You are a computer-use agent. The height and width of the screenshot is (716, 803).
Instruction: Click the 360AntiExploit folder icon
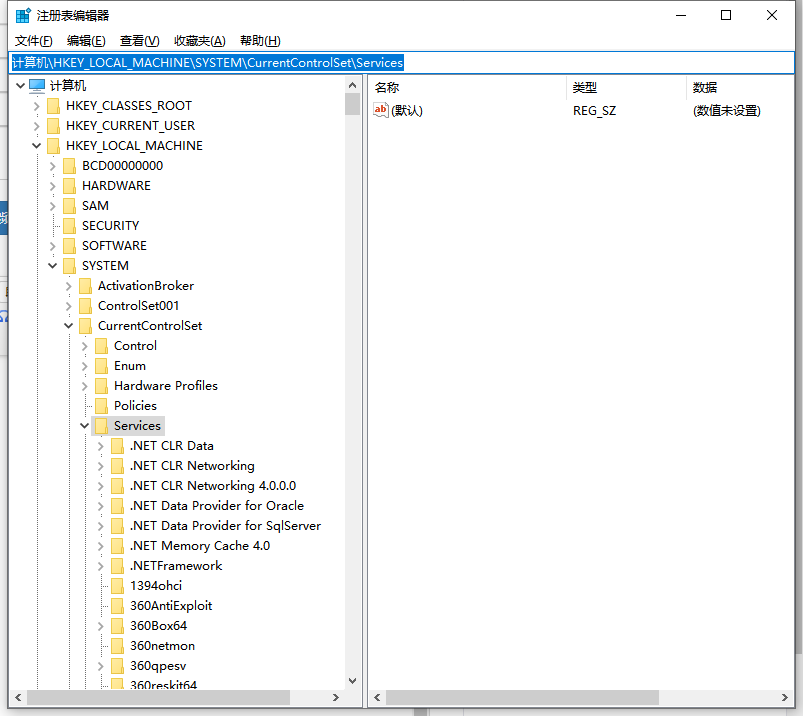click(x=117, y=606)
